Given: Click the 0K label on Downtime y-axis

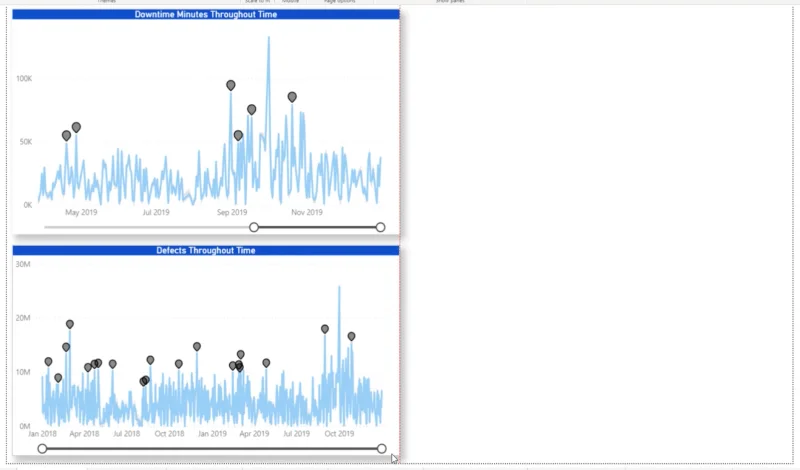Looking at the screenshot, I should [28, 205].
